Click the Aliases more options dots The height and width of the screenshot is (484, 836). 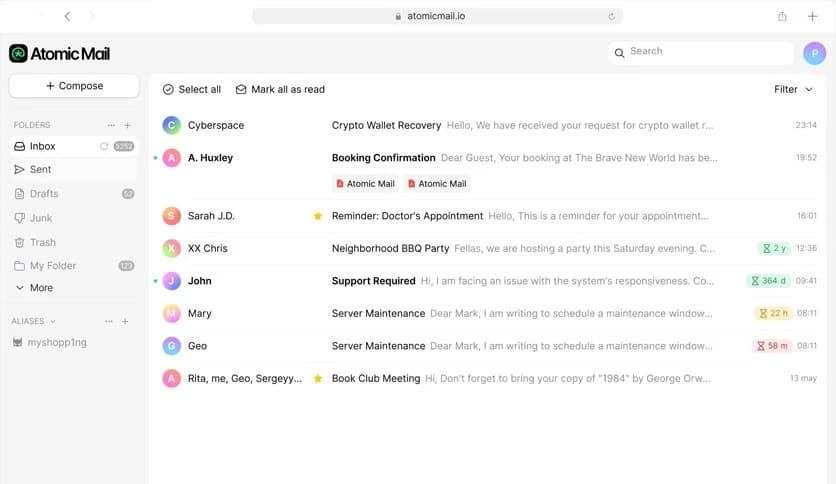click(109, 321)
